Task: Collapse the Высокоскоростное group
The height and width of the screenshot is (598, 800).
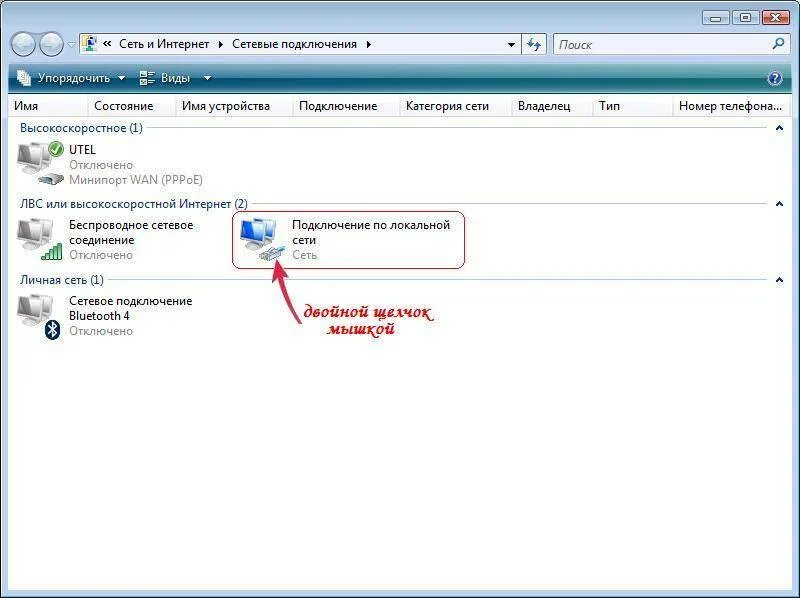Action: [x=779, y=128]
